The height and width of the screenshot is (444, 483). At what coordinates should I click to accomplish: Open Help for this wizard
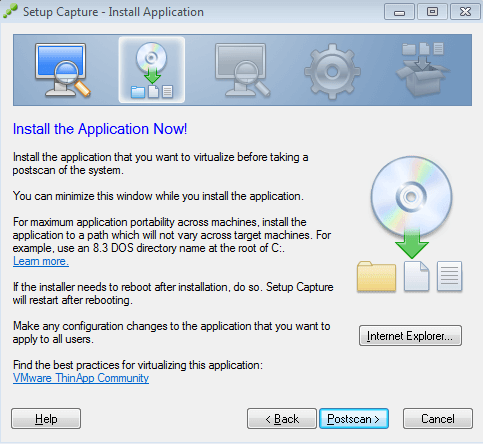46,418
